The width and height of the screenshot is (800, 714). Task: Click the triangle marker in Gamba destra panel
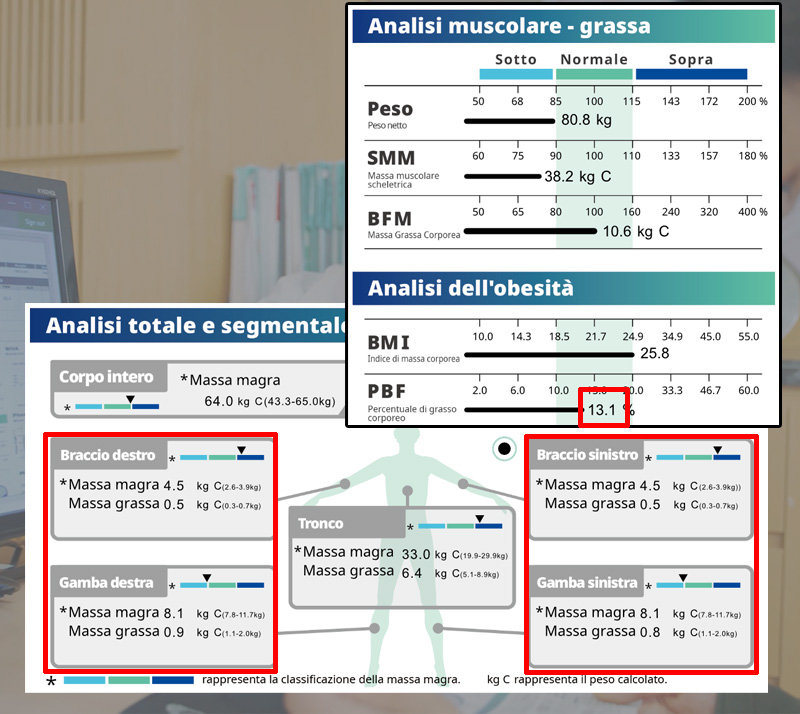pyautogui.click(x=207, y=577)
